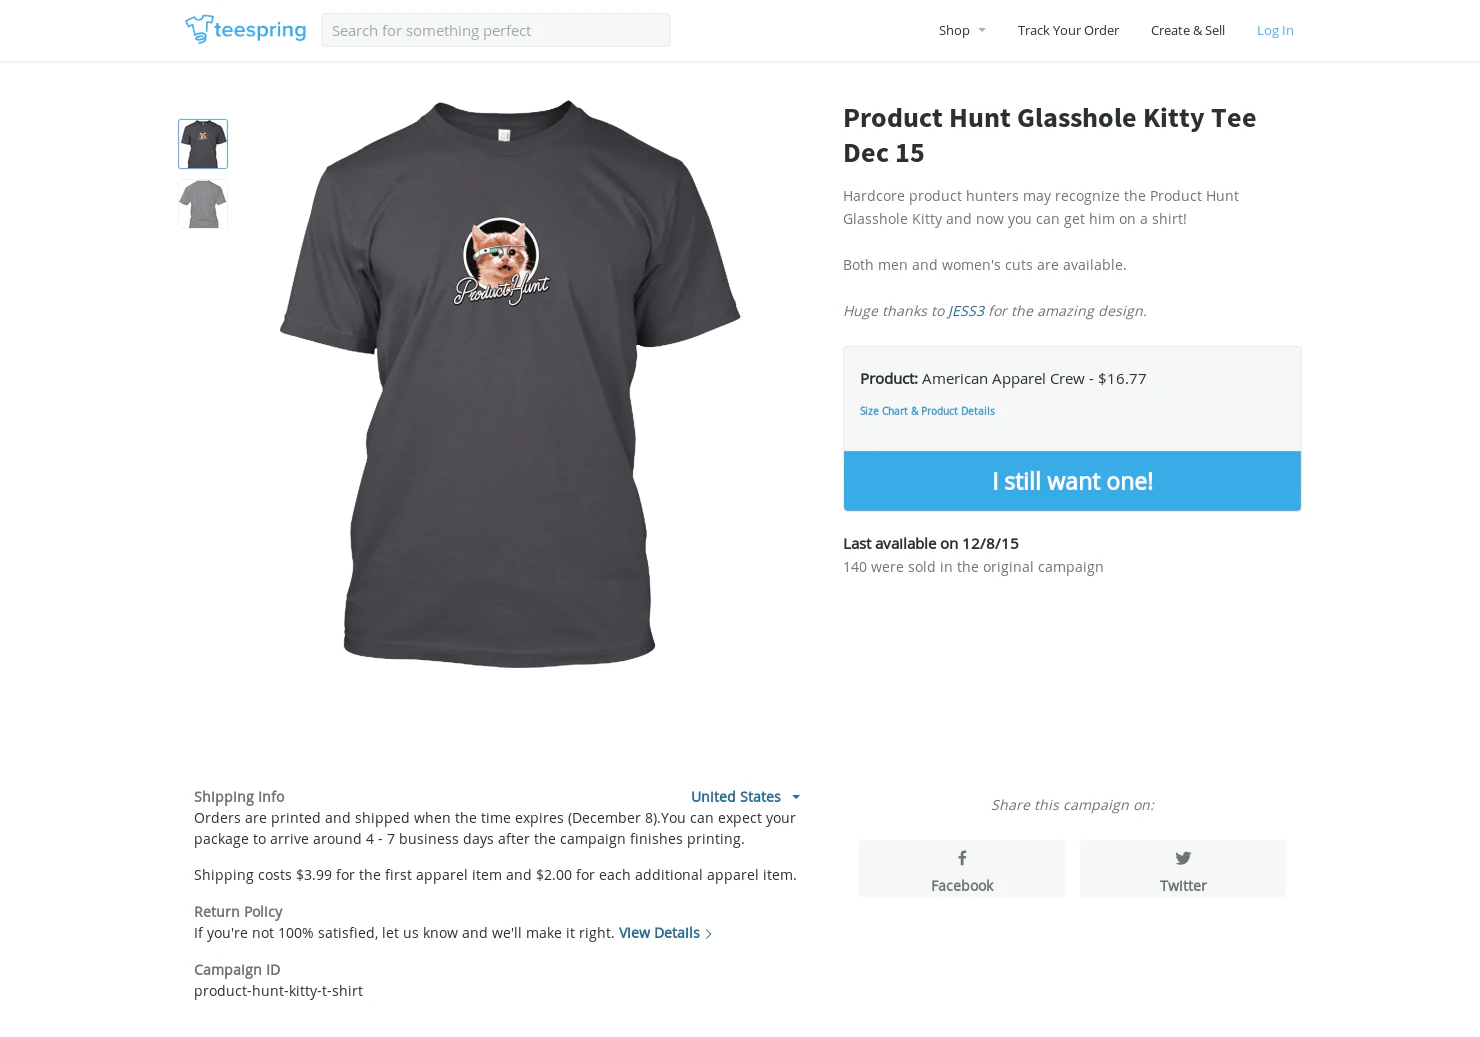This screenshot has width=1480, height=1037.
Task: Click inside the search field
Action: coord(495,30)
